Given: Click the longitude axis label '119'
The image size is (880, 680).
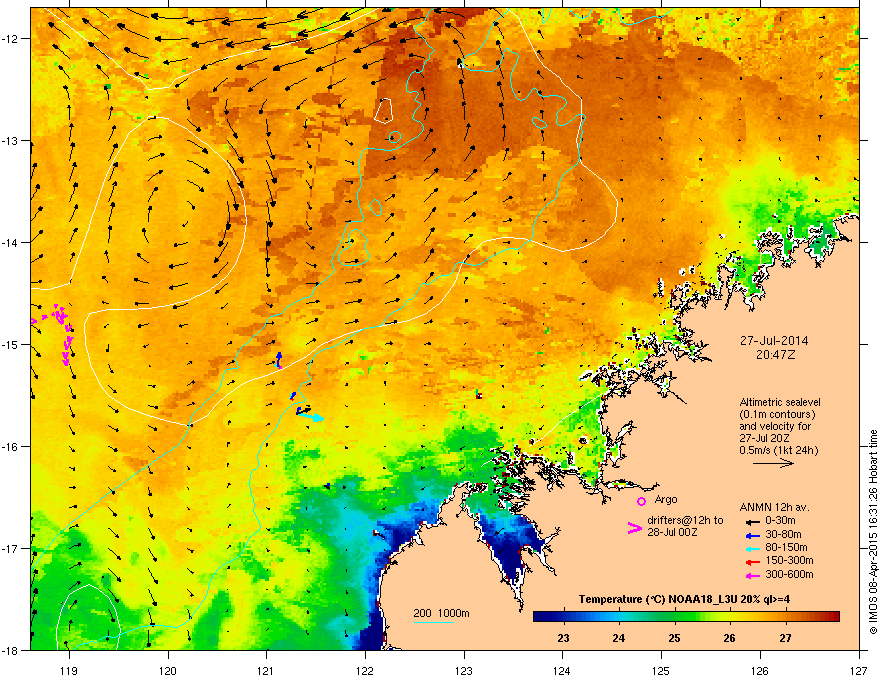Looking at the screenshot, I should click(68, 670).
